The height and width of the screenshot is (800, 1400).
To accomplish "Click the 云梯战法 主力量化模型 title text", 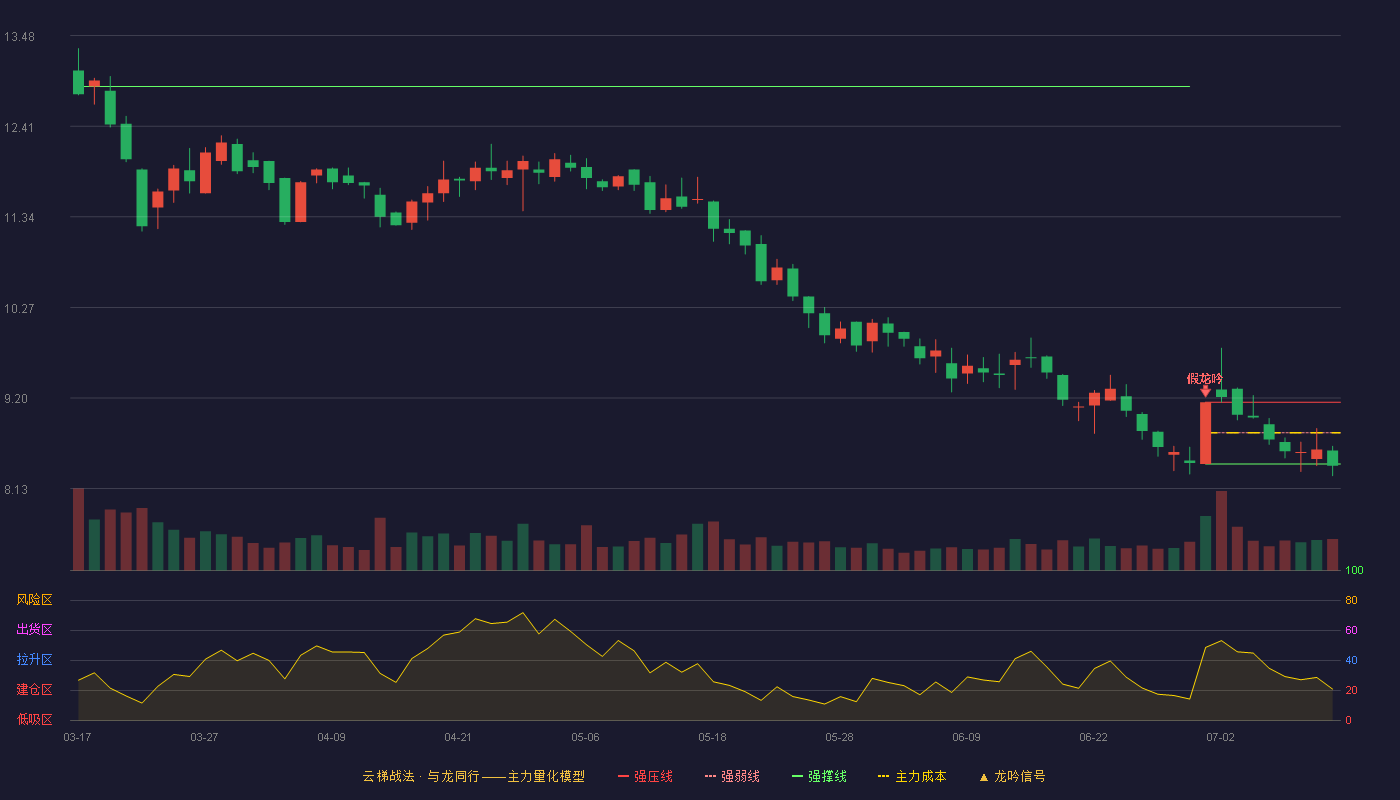I will (473, 776).
